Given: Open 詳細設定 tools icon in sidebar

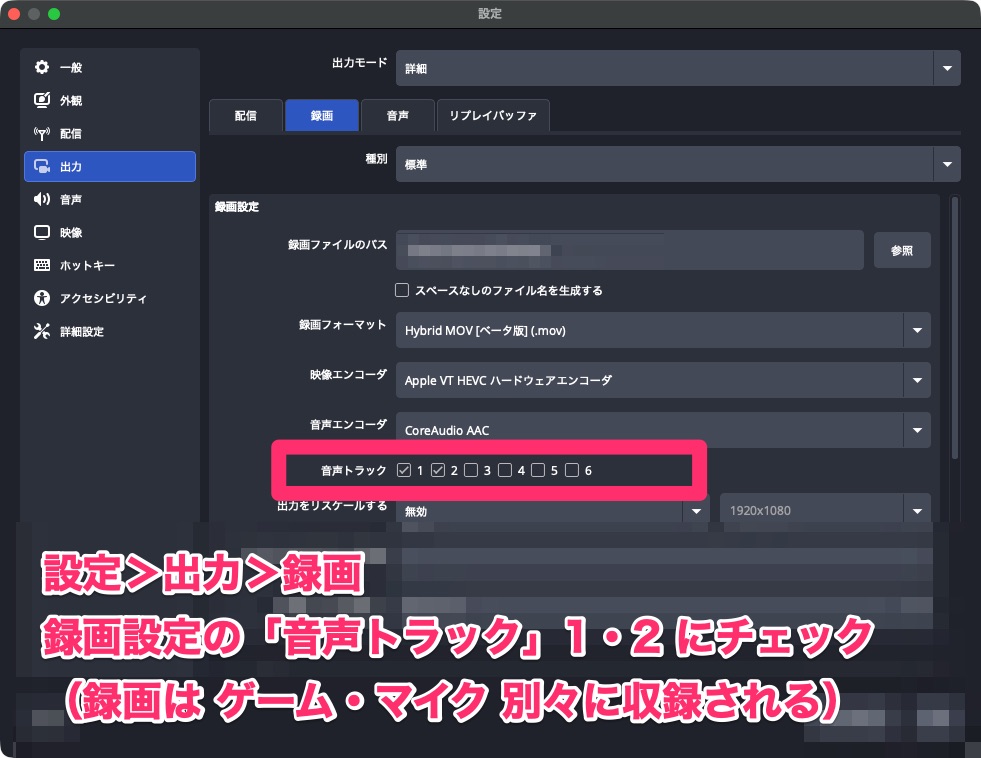Looking at the screenshot, I should (x=42, y=331).
